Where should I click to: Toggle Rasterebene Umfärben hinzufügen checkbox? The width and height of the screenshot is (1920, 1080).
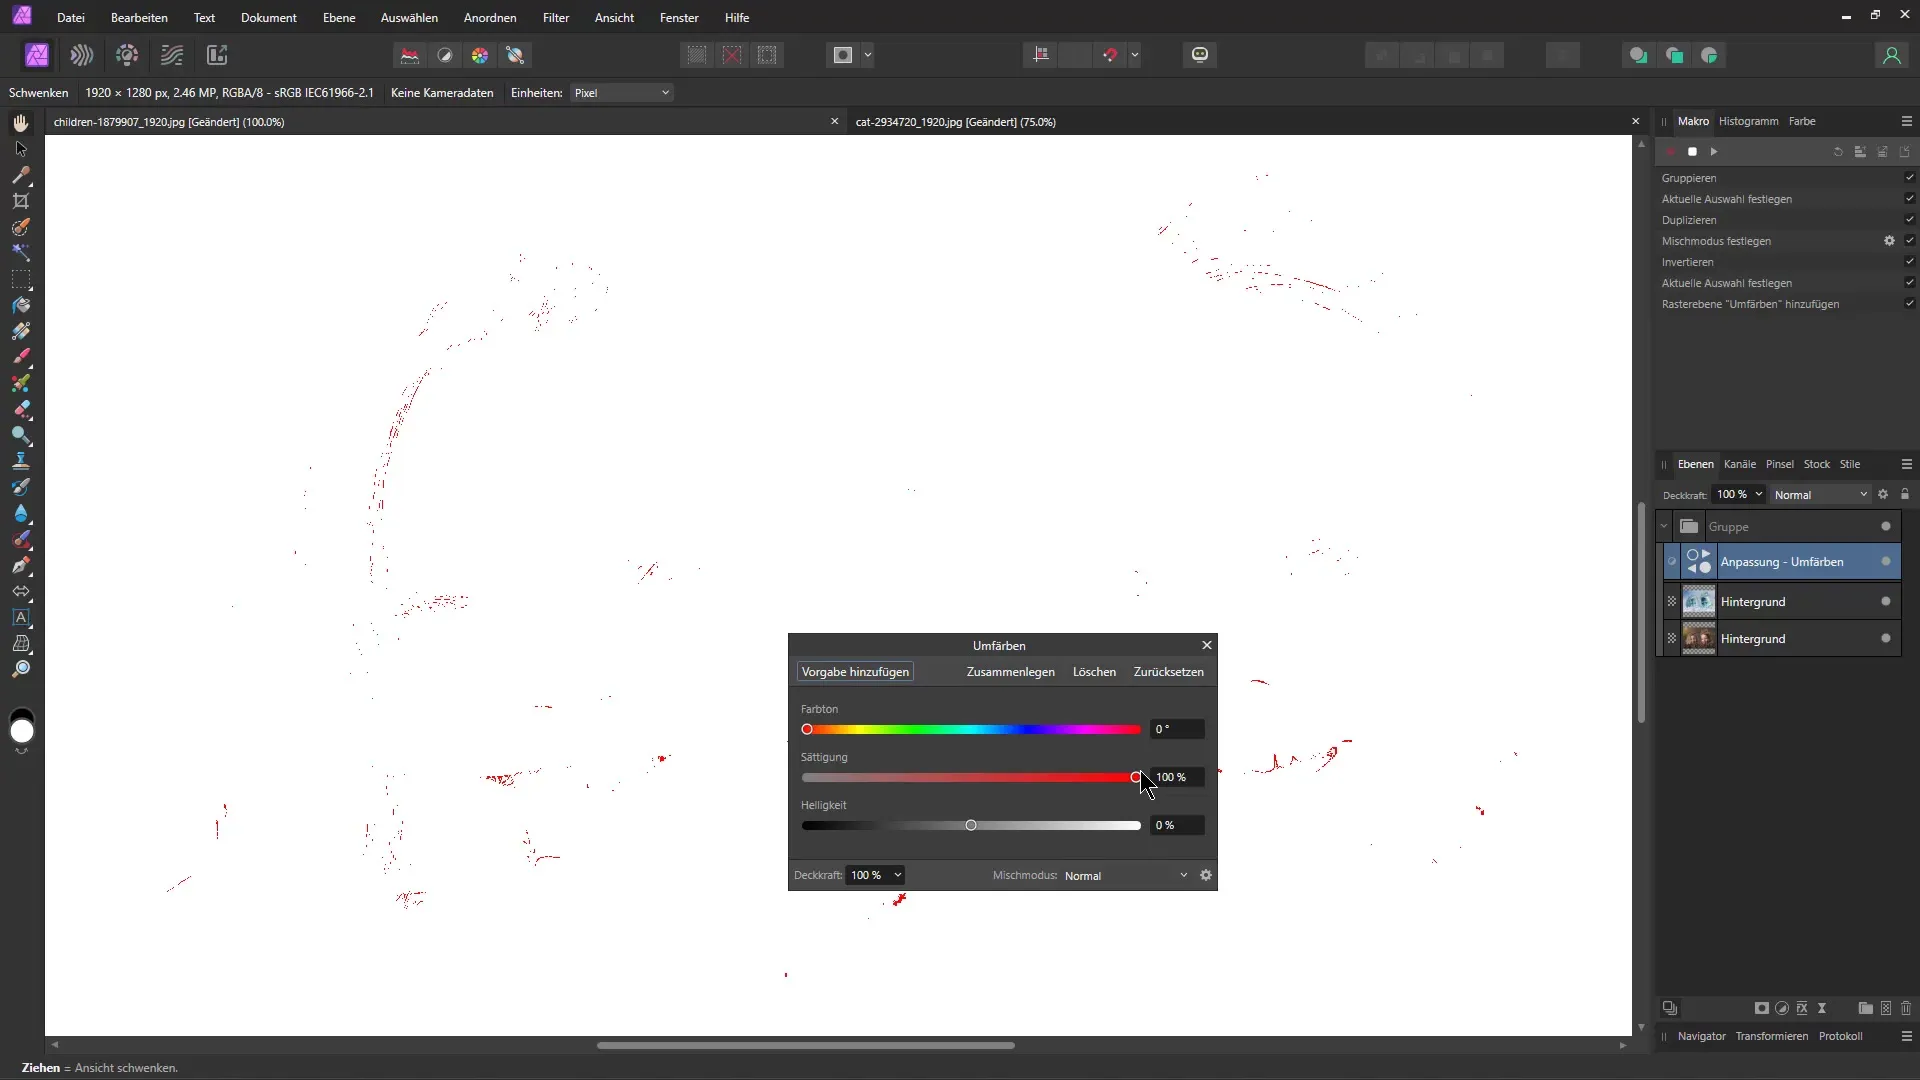1909,304
